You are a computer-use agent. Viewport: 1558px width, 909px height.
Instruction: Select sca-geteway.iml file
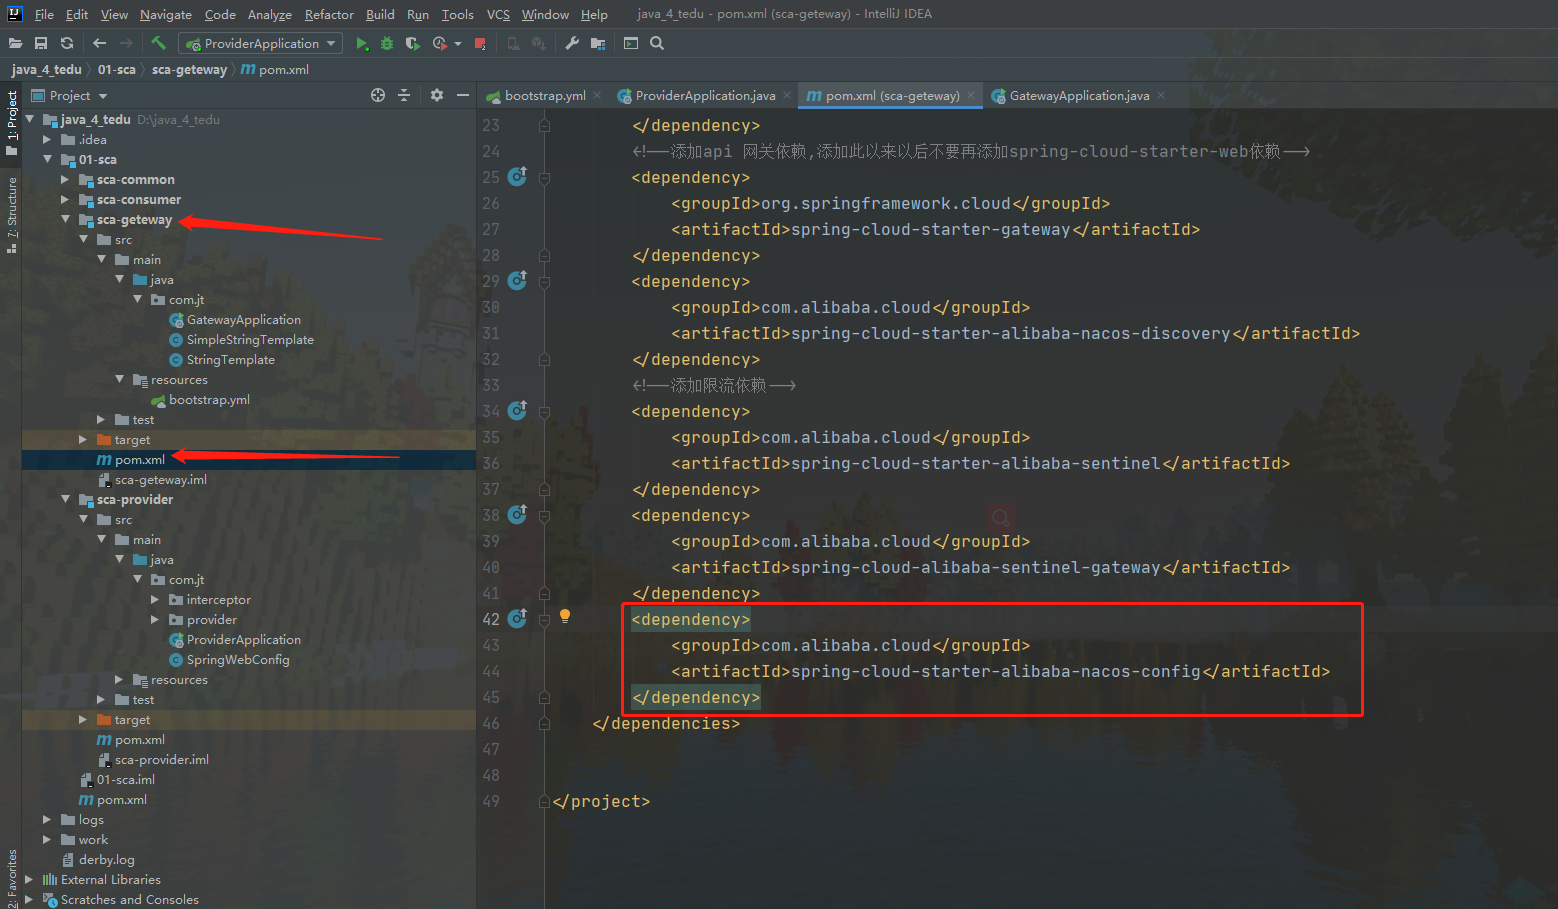(x=160, y=479)
